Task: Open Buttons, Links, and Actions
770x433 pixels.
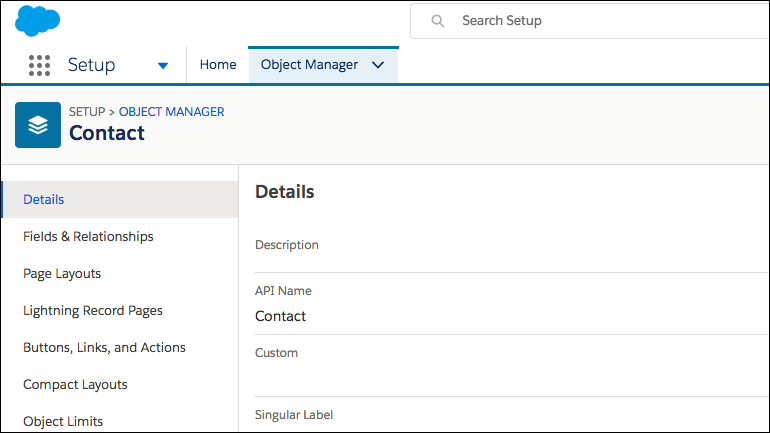Action: 104,348
